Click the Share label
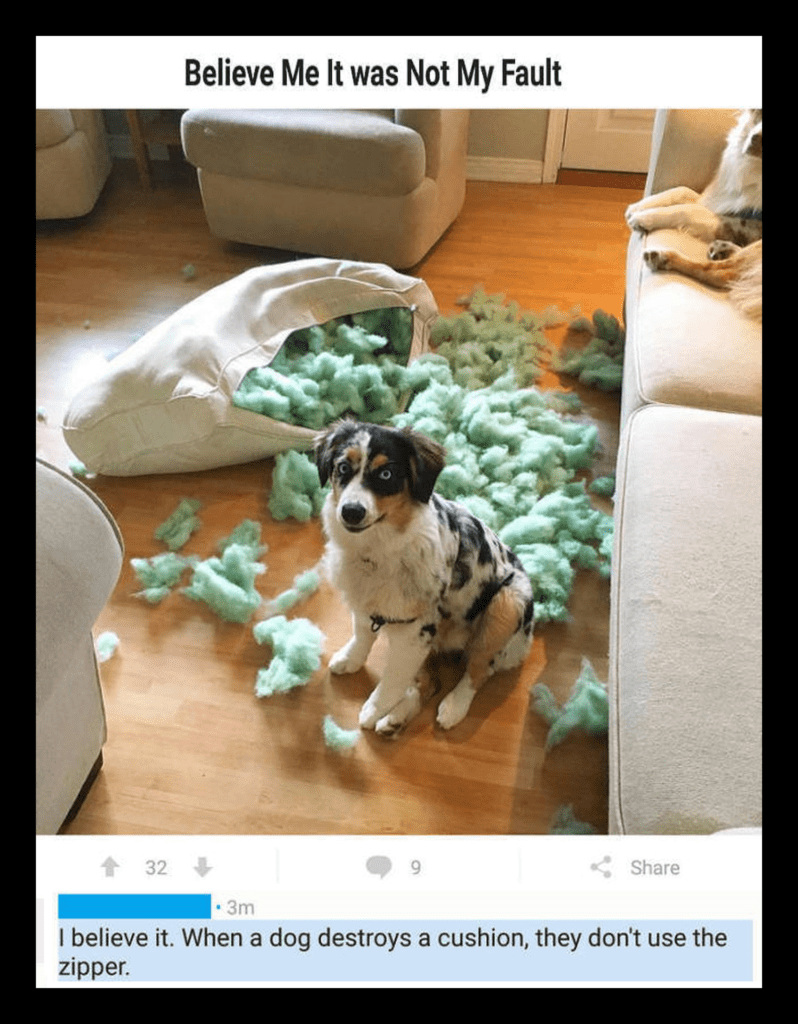Screen dimensions: 798x1024 (x=654, y=867)
